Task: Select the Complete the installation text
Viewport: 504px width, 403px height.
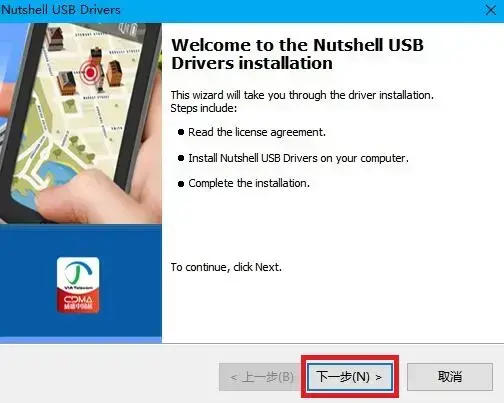Action: click(x=249, y=183)
